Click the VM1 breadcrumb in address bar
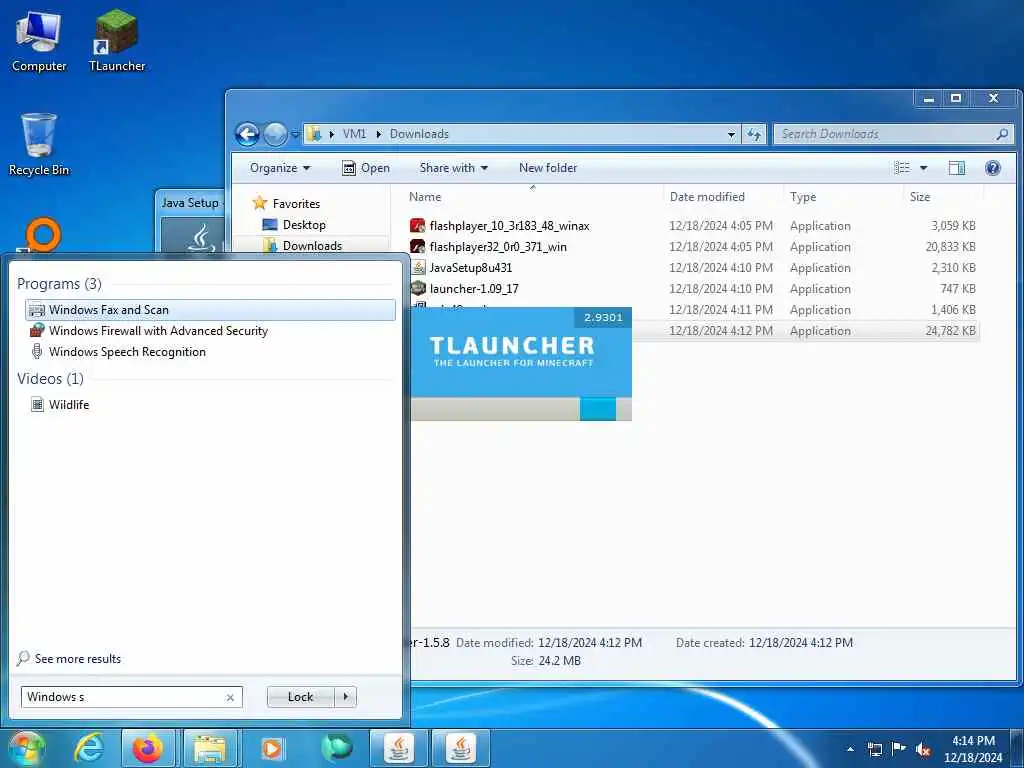The image size is (1024, 768). click(x=354, y=134)
